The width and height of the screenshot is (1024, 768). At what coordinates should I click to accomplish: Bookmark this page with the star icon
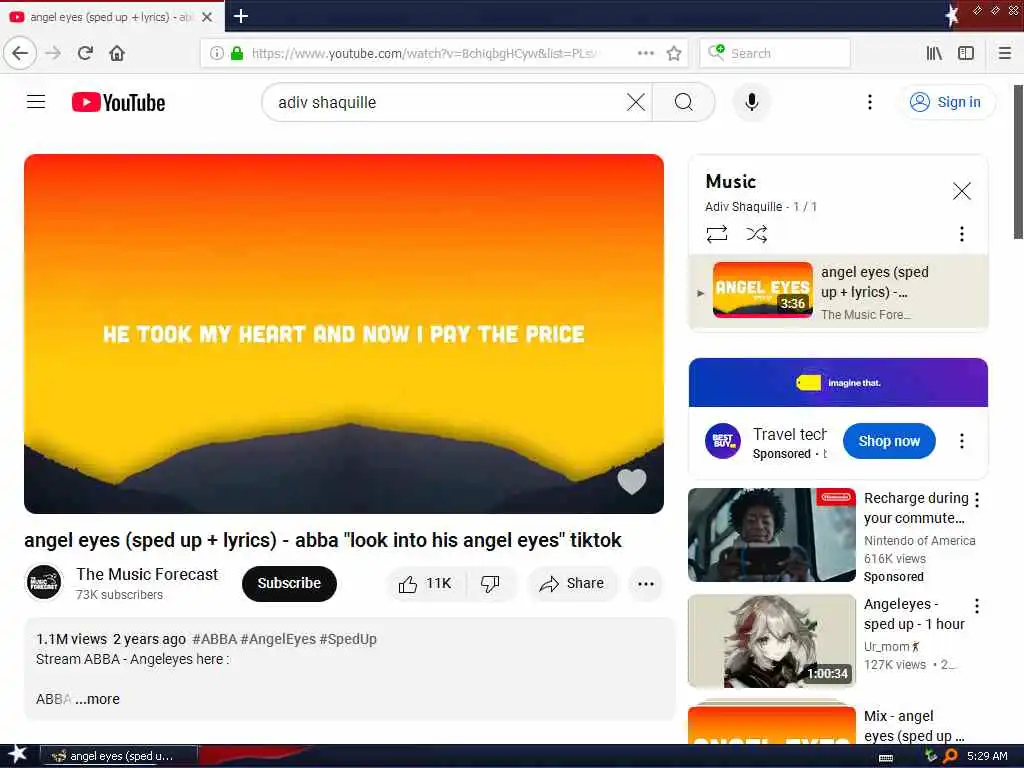click(x=674, y=53)
